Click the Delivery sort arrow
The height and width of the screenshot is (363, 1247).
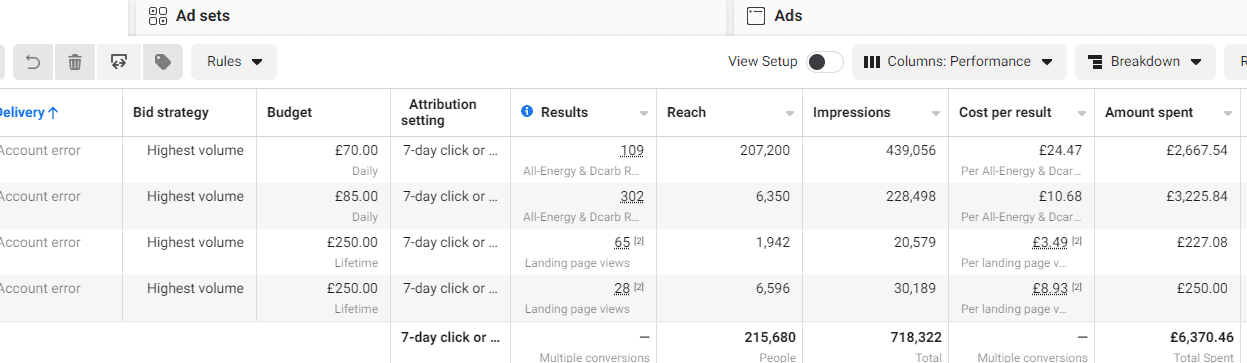tap(53, 113)
